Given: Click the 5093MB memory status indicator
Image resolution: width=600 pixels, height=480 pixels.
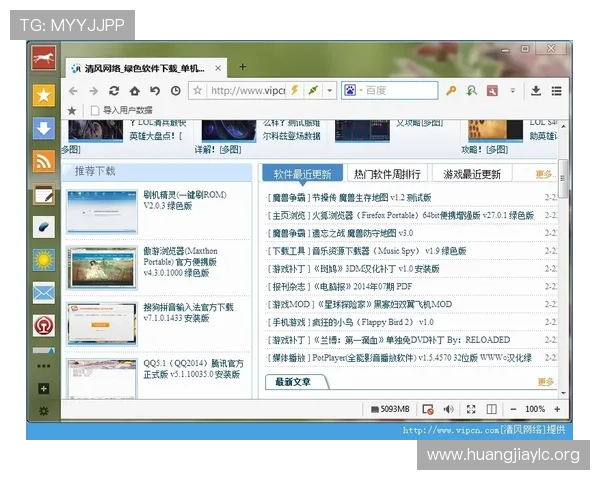Looking at the screenshot, I should [390, 409].
